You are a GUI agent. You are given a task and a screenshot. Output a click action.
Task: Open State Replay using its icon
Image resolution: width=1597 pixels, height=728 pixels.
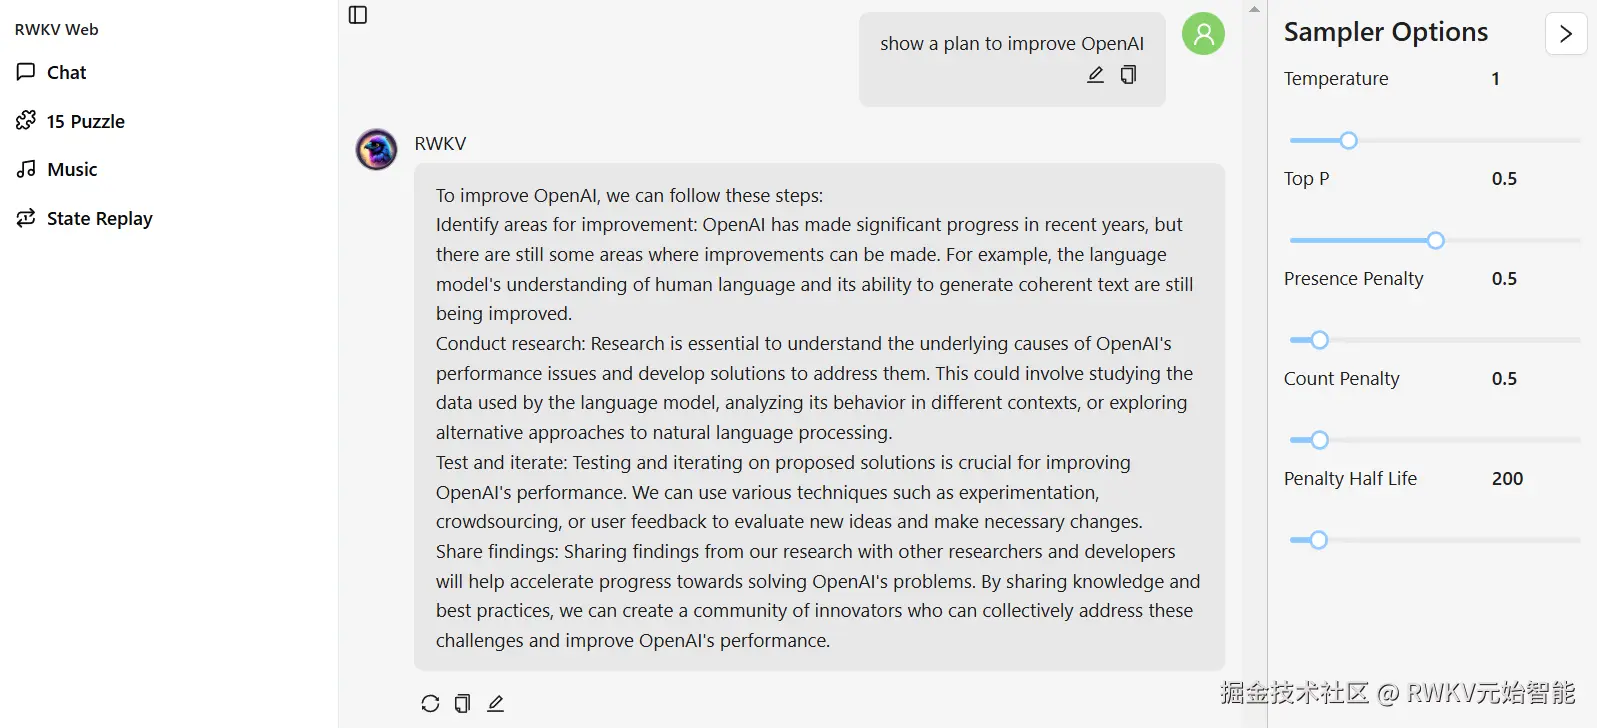coord(25,217)
